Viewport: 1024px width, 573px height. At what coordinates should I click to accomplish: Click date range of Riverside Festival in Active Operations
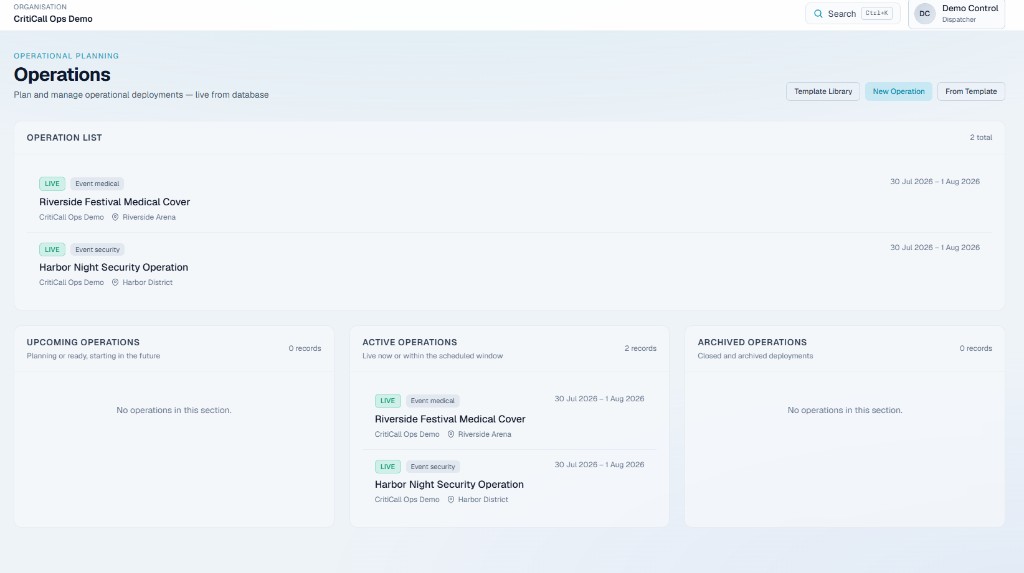click(599, 399)
